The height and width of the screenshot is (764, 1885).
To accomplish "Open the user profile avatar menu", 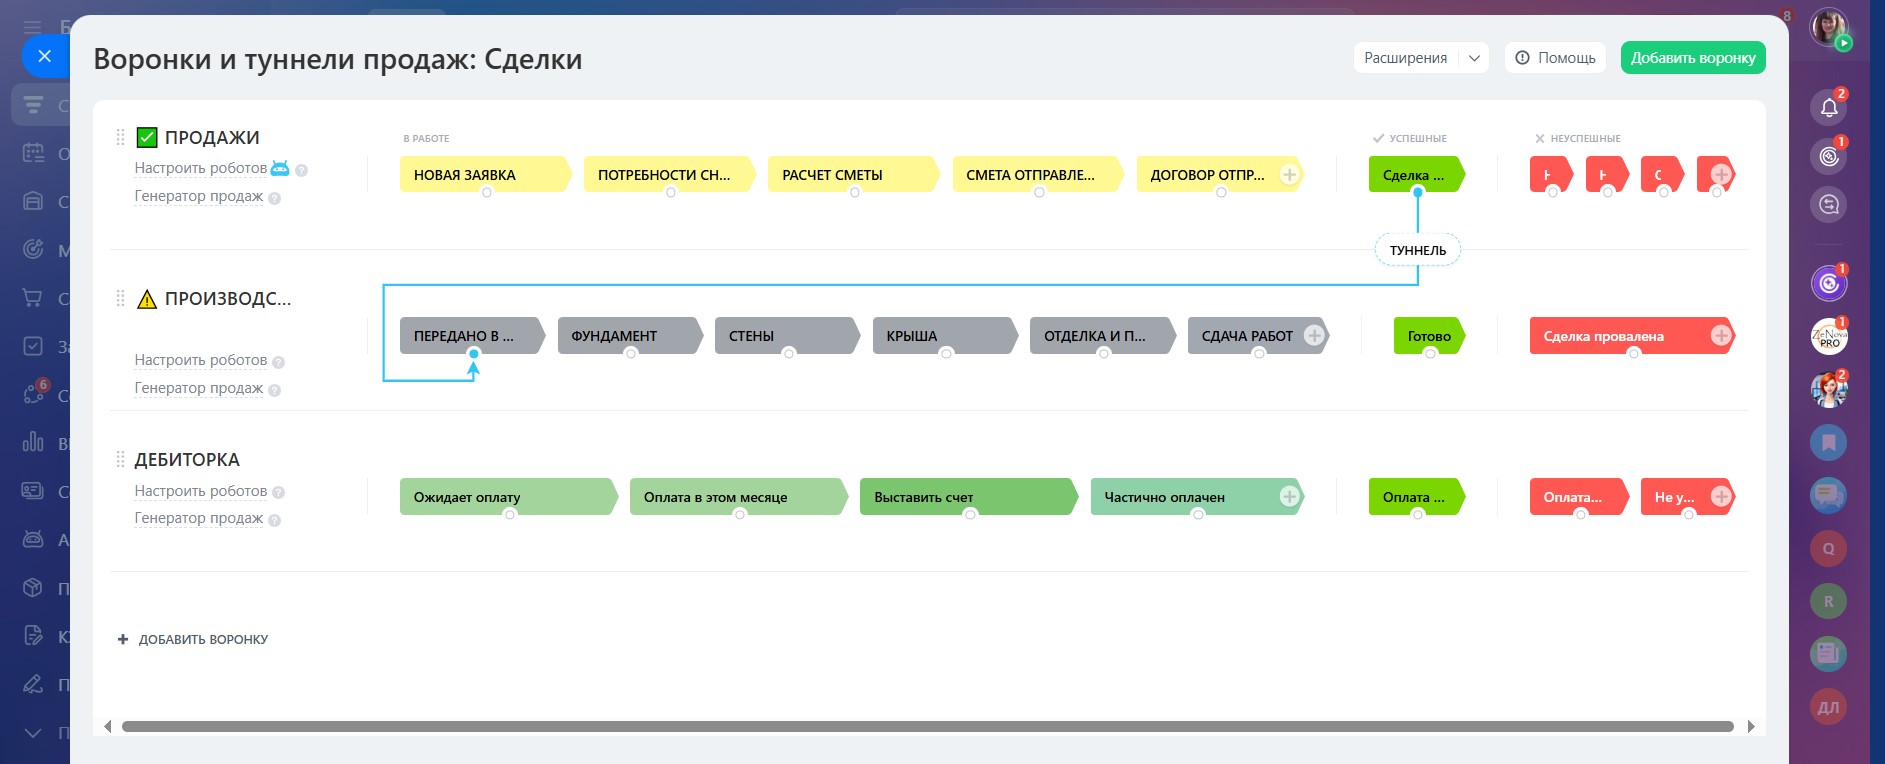I will pyautogui.click(x=1830, y=27).
